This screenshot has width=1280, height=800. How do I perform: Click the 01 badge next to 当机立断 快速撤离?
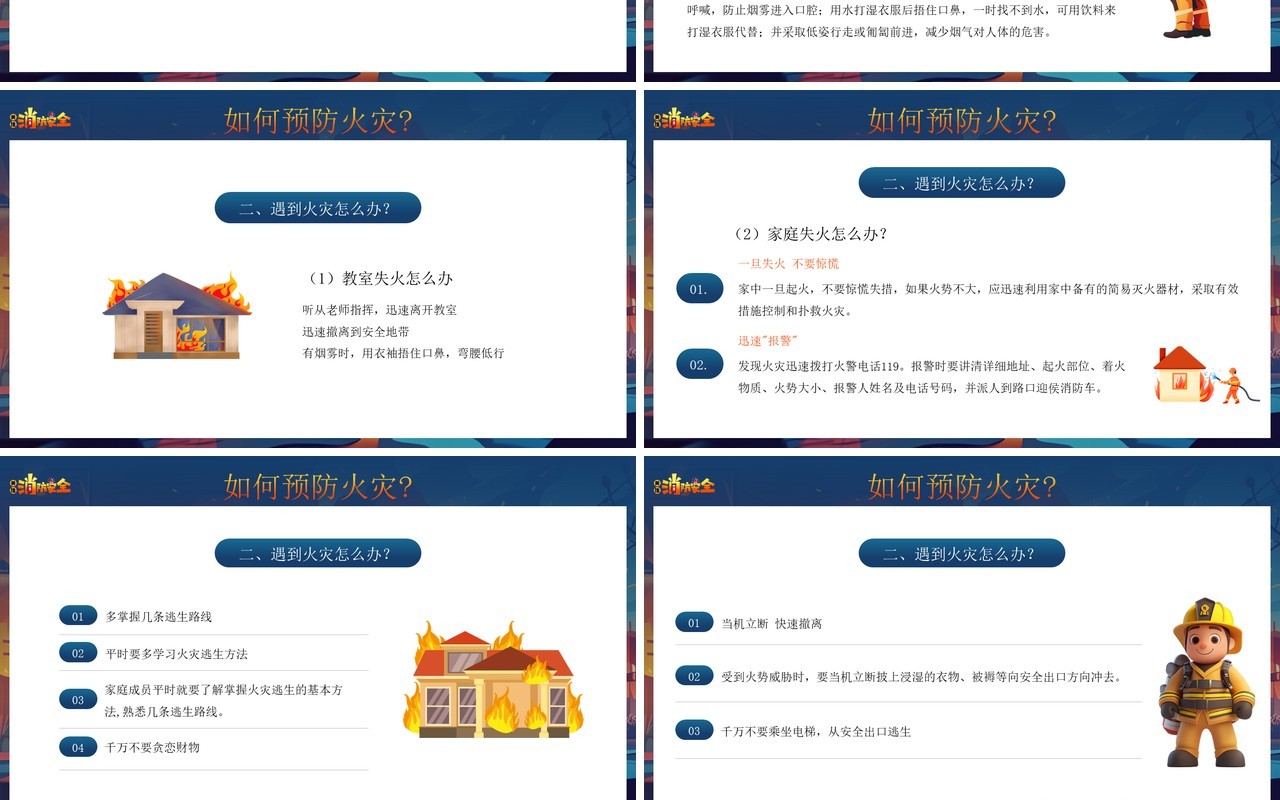tap(694, 623)
